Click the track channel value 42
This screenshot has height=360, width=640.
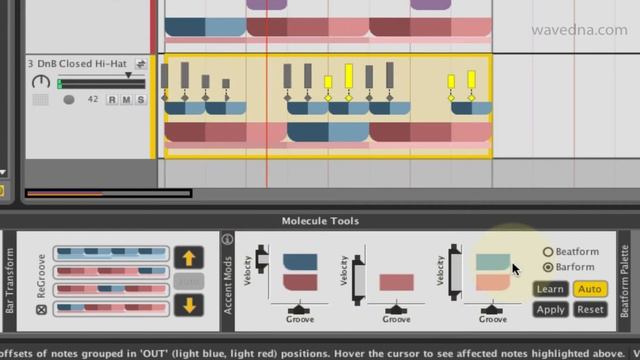click(x=93, y=99)
